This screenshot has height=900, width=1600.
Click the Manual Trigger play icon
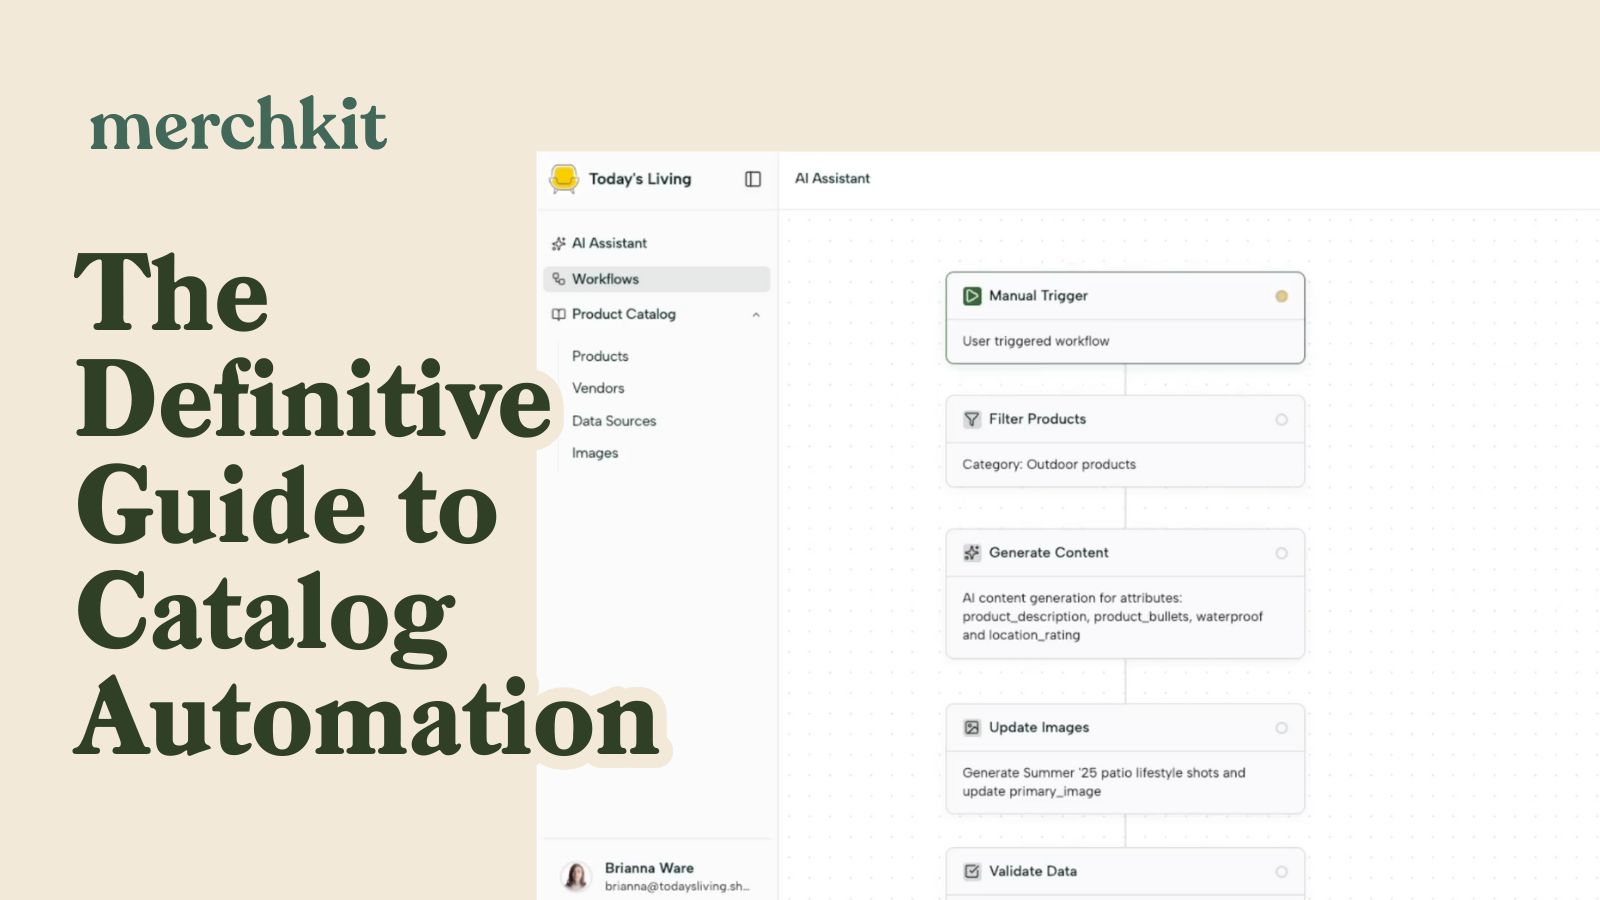pyautogui.click(x=972, y=296)
